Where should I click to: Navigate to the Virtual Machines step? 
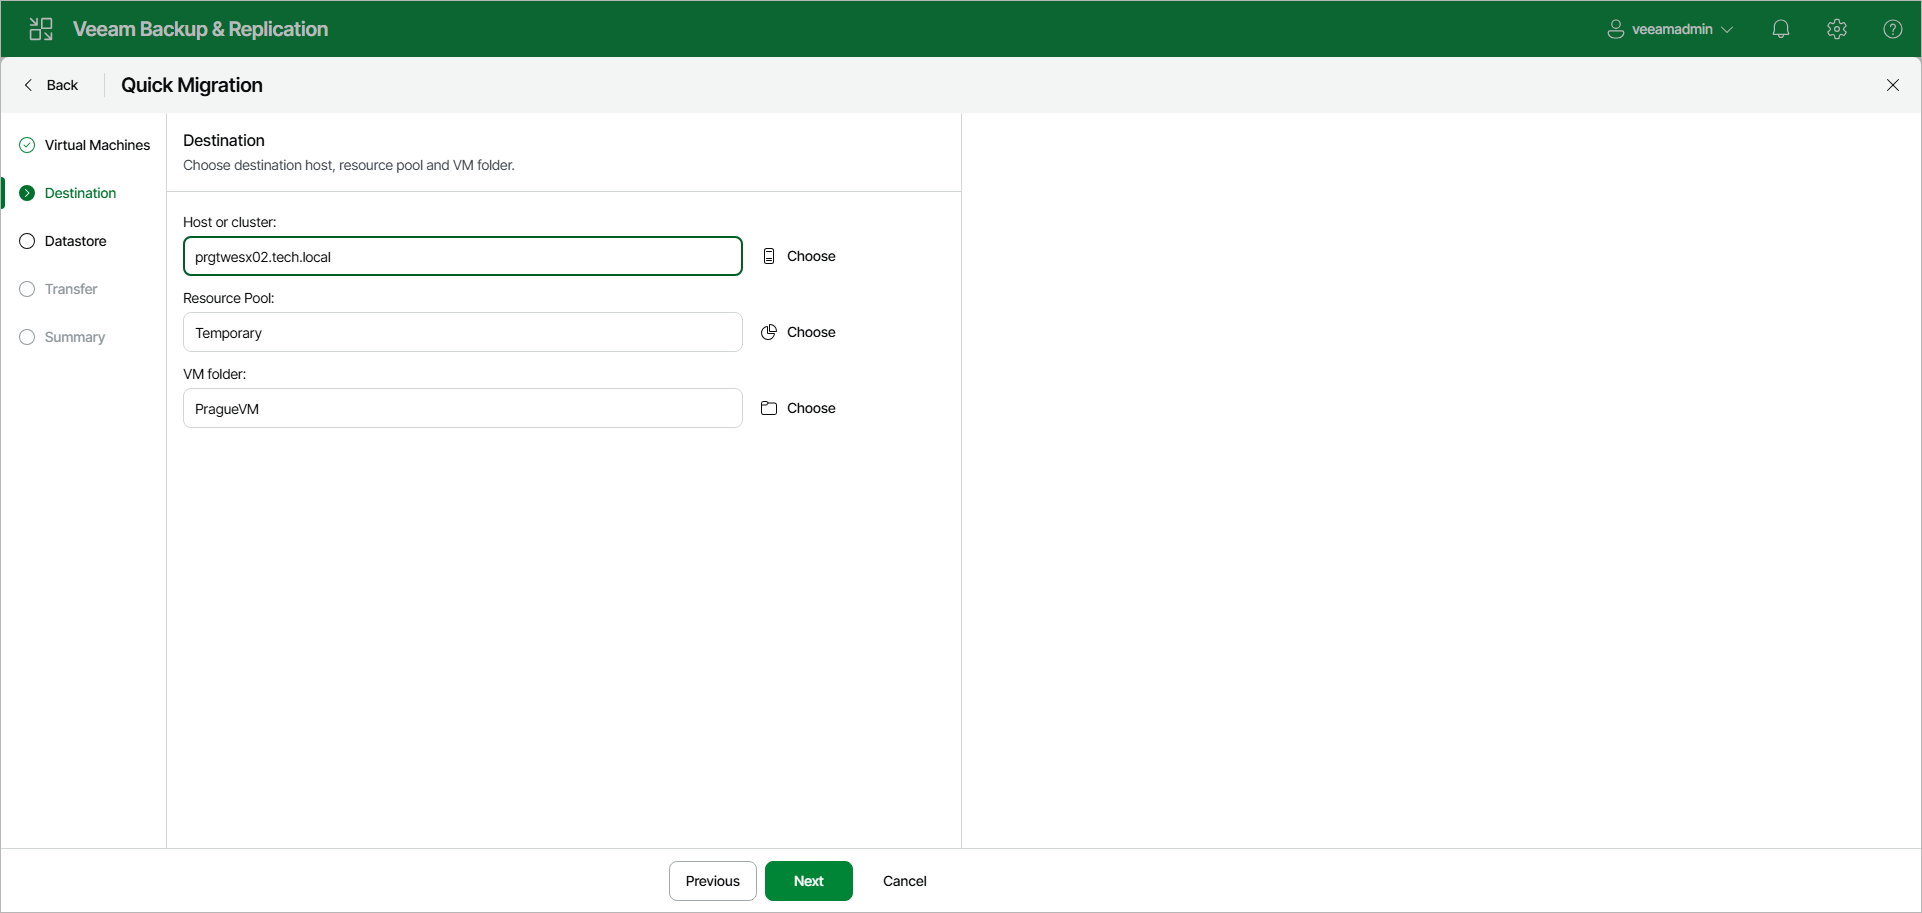point(97,144)
